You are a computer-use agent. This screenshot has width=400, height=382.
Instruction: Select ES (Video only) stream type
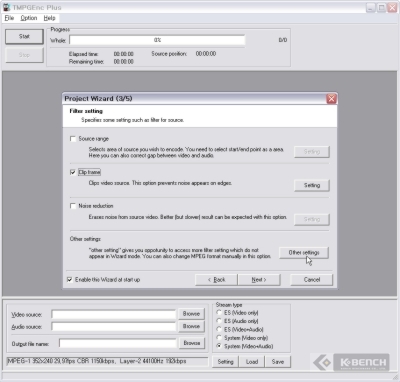pyautogui.click(x=219, y=313)
